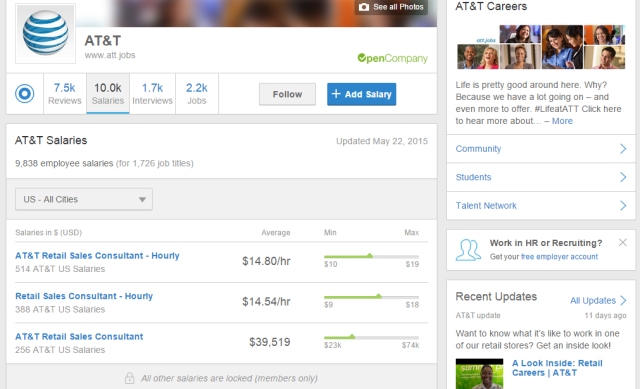640x389 pixels.
Task: Open AT&T Retail Sales Consultant - Hourly link
Action: click(97, 256)
